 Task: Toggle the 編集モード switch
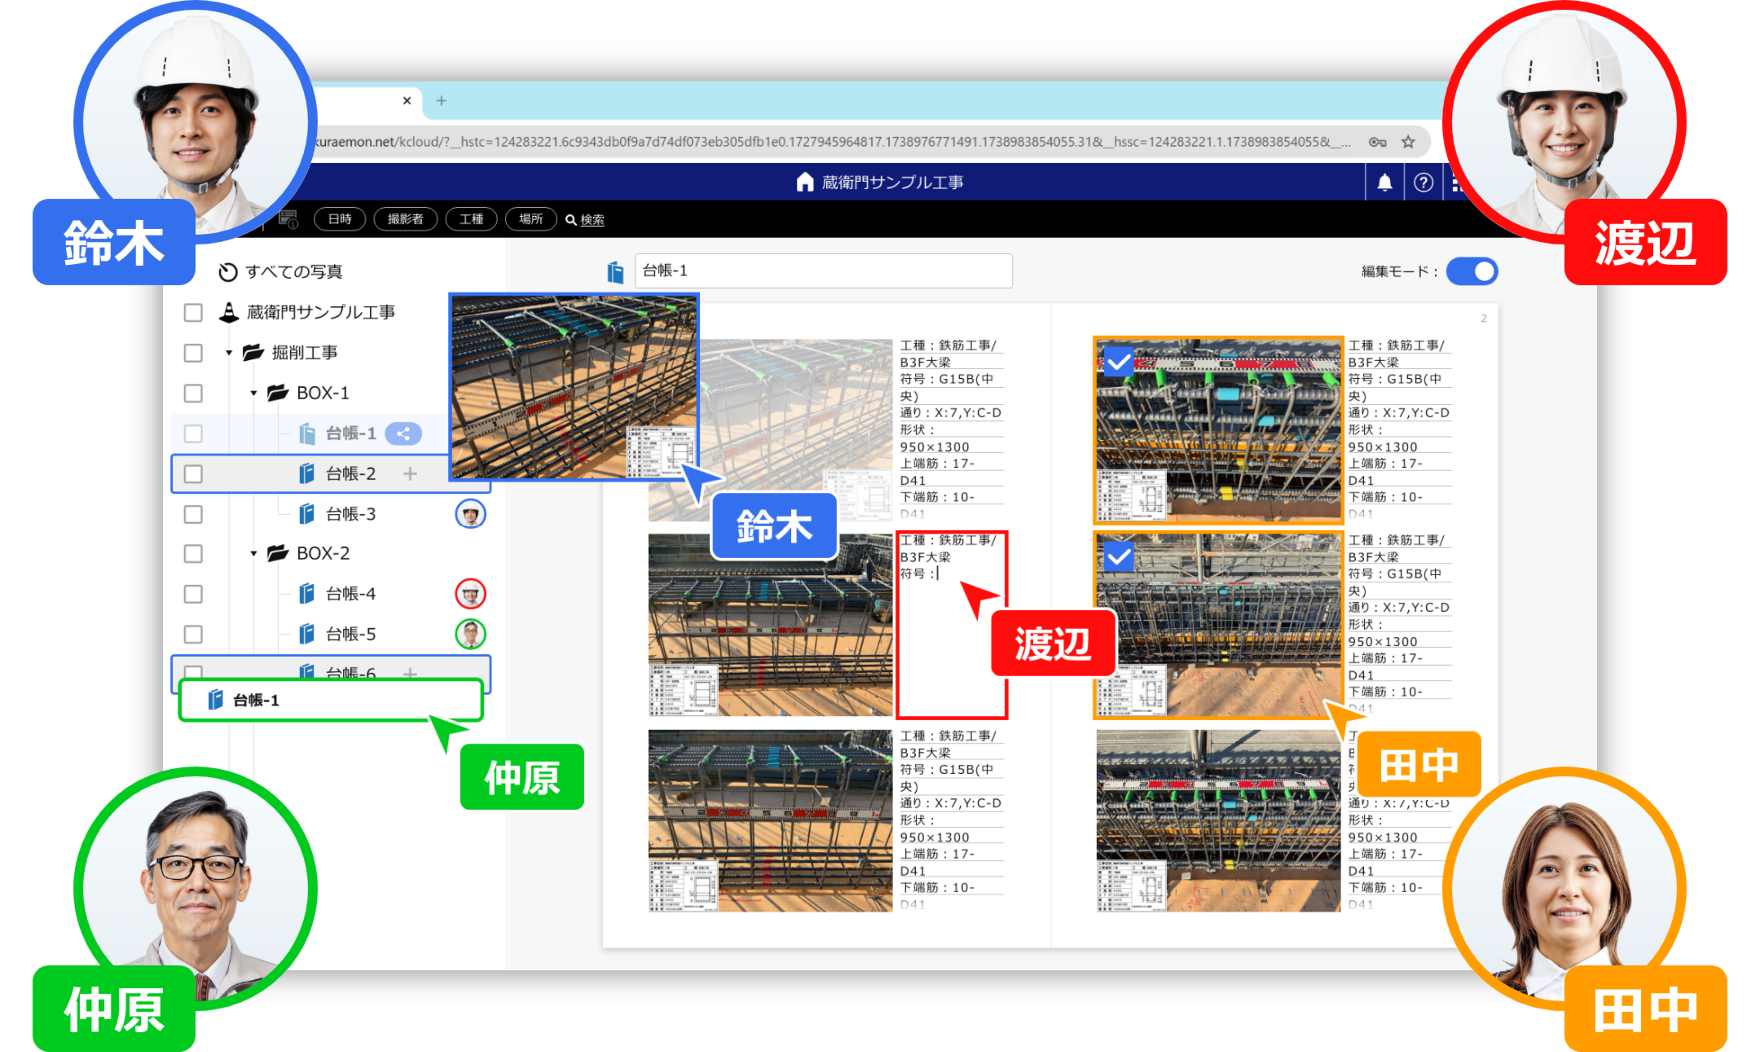[x=1472, y=271]
